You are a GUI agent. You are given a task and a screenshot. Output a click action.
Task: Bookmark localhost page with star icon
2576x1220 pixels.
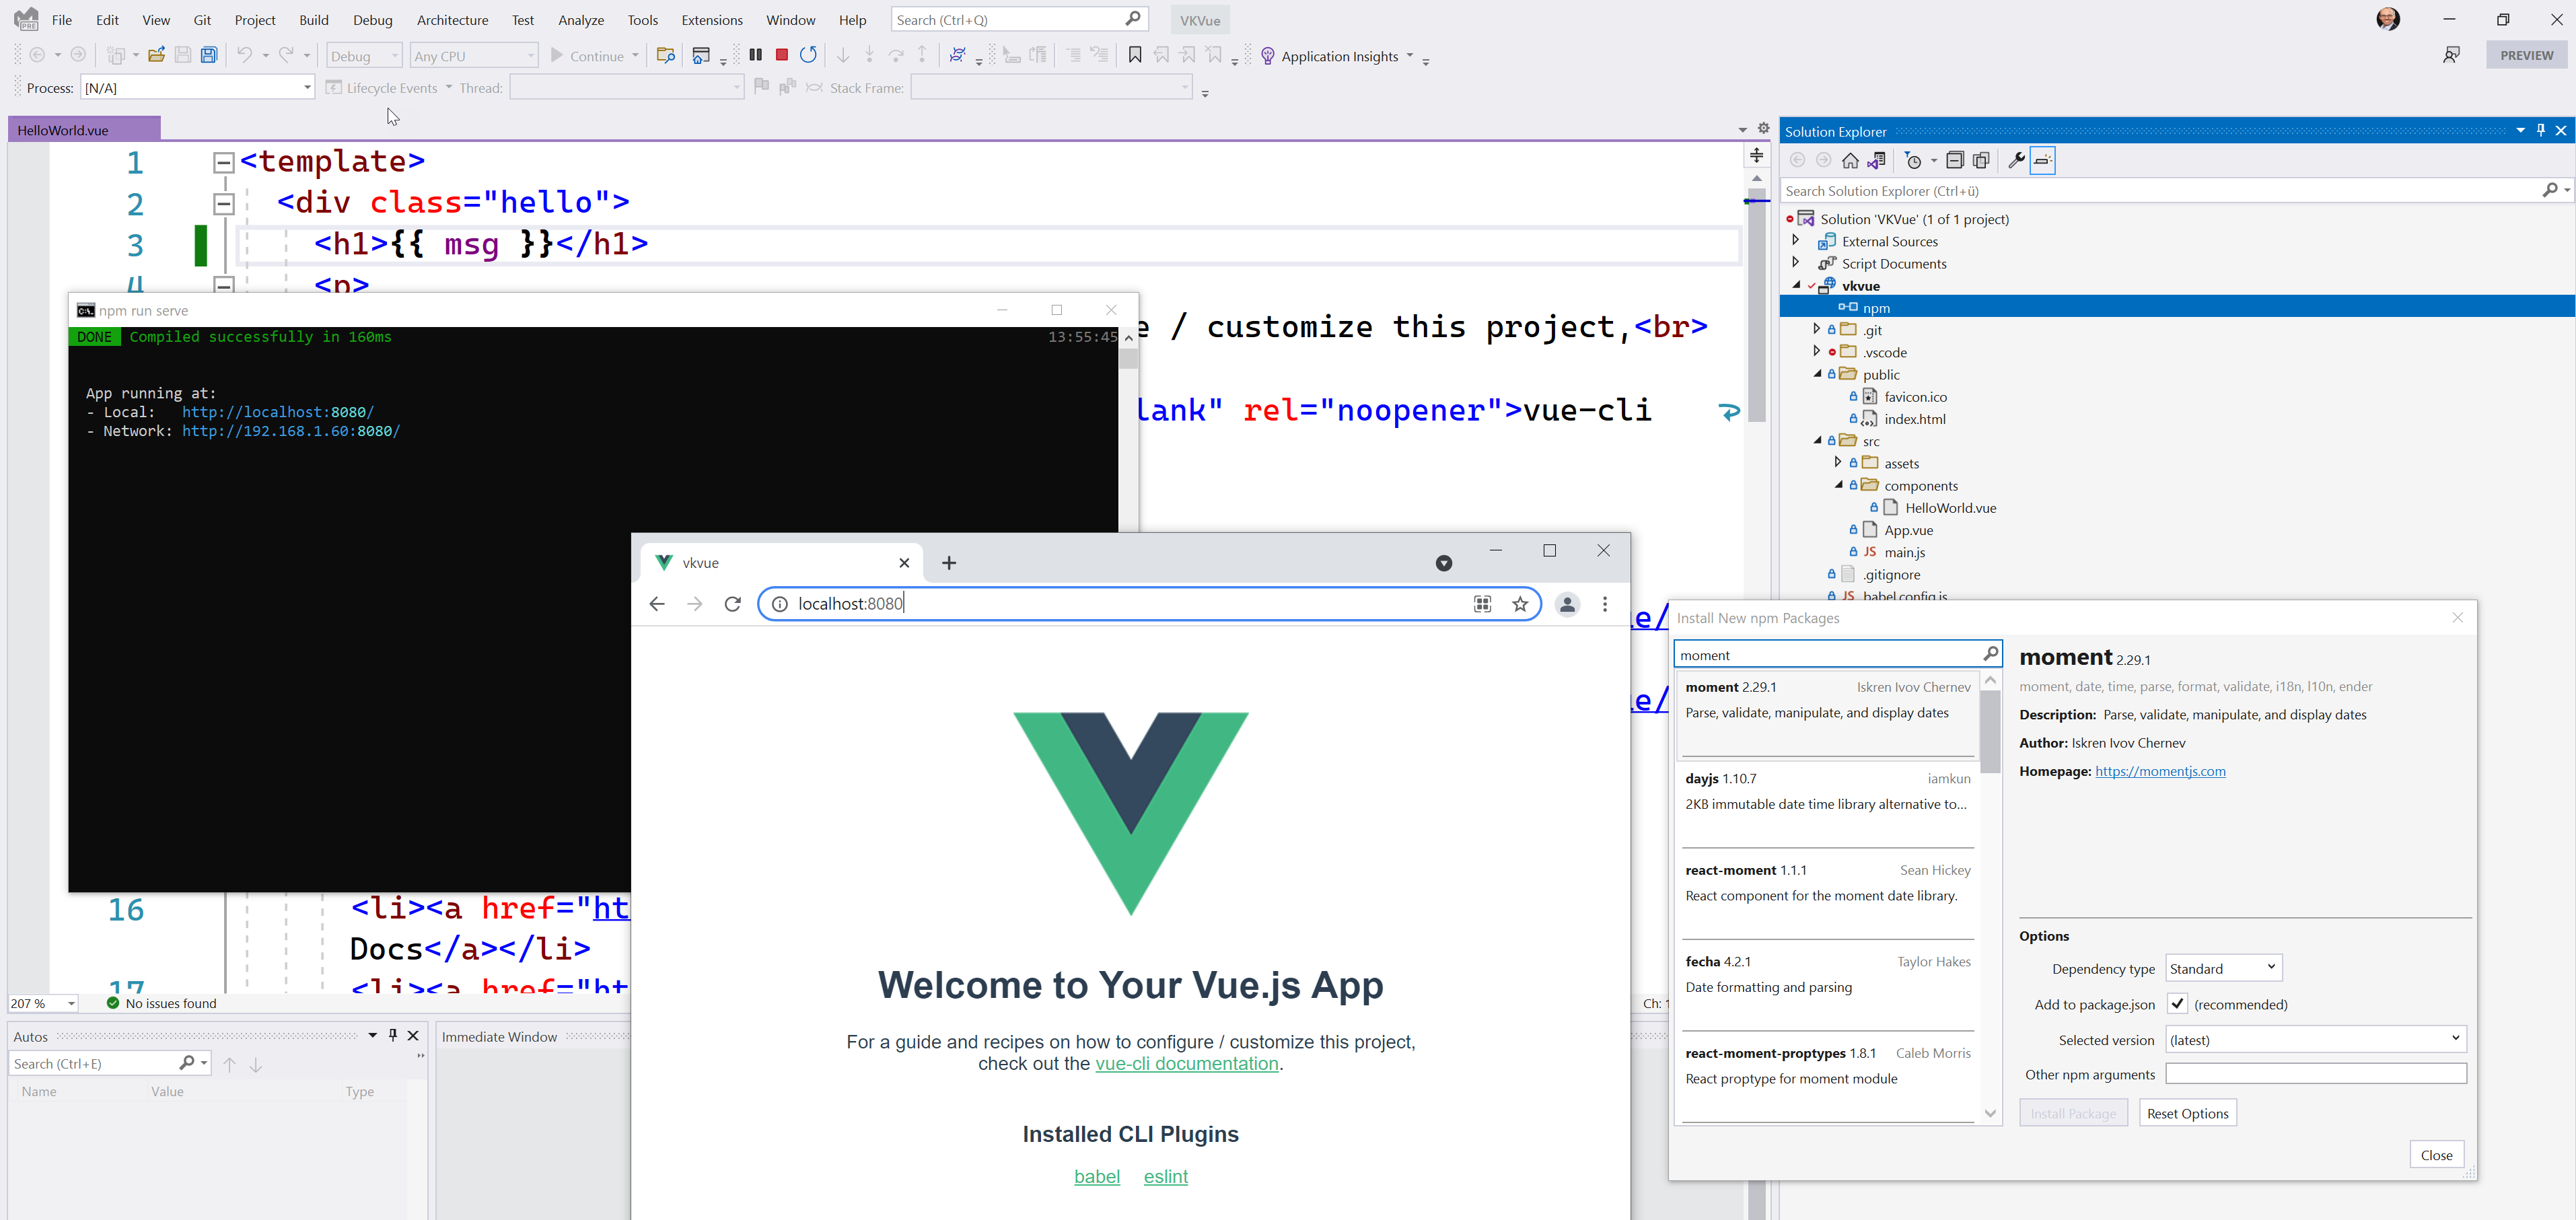click(1520, 604)
